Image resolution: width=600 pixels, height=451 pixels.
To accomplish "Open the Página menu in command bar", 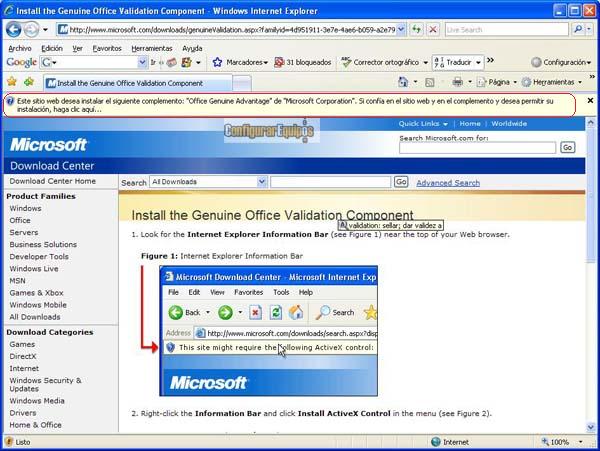I will [x=497, y=82].
